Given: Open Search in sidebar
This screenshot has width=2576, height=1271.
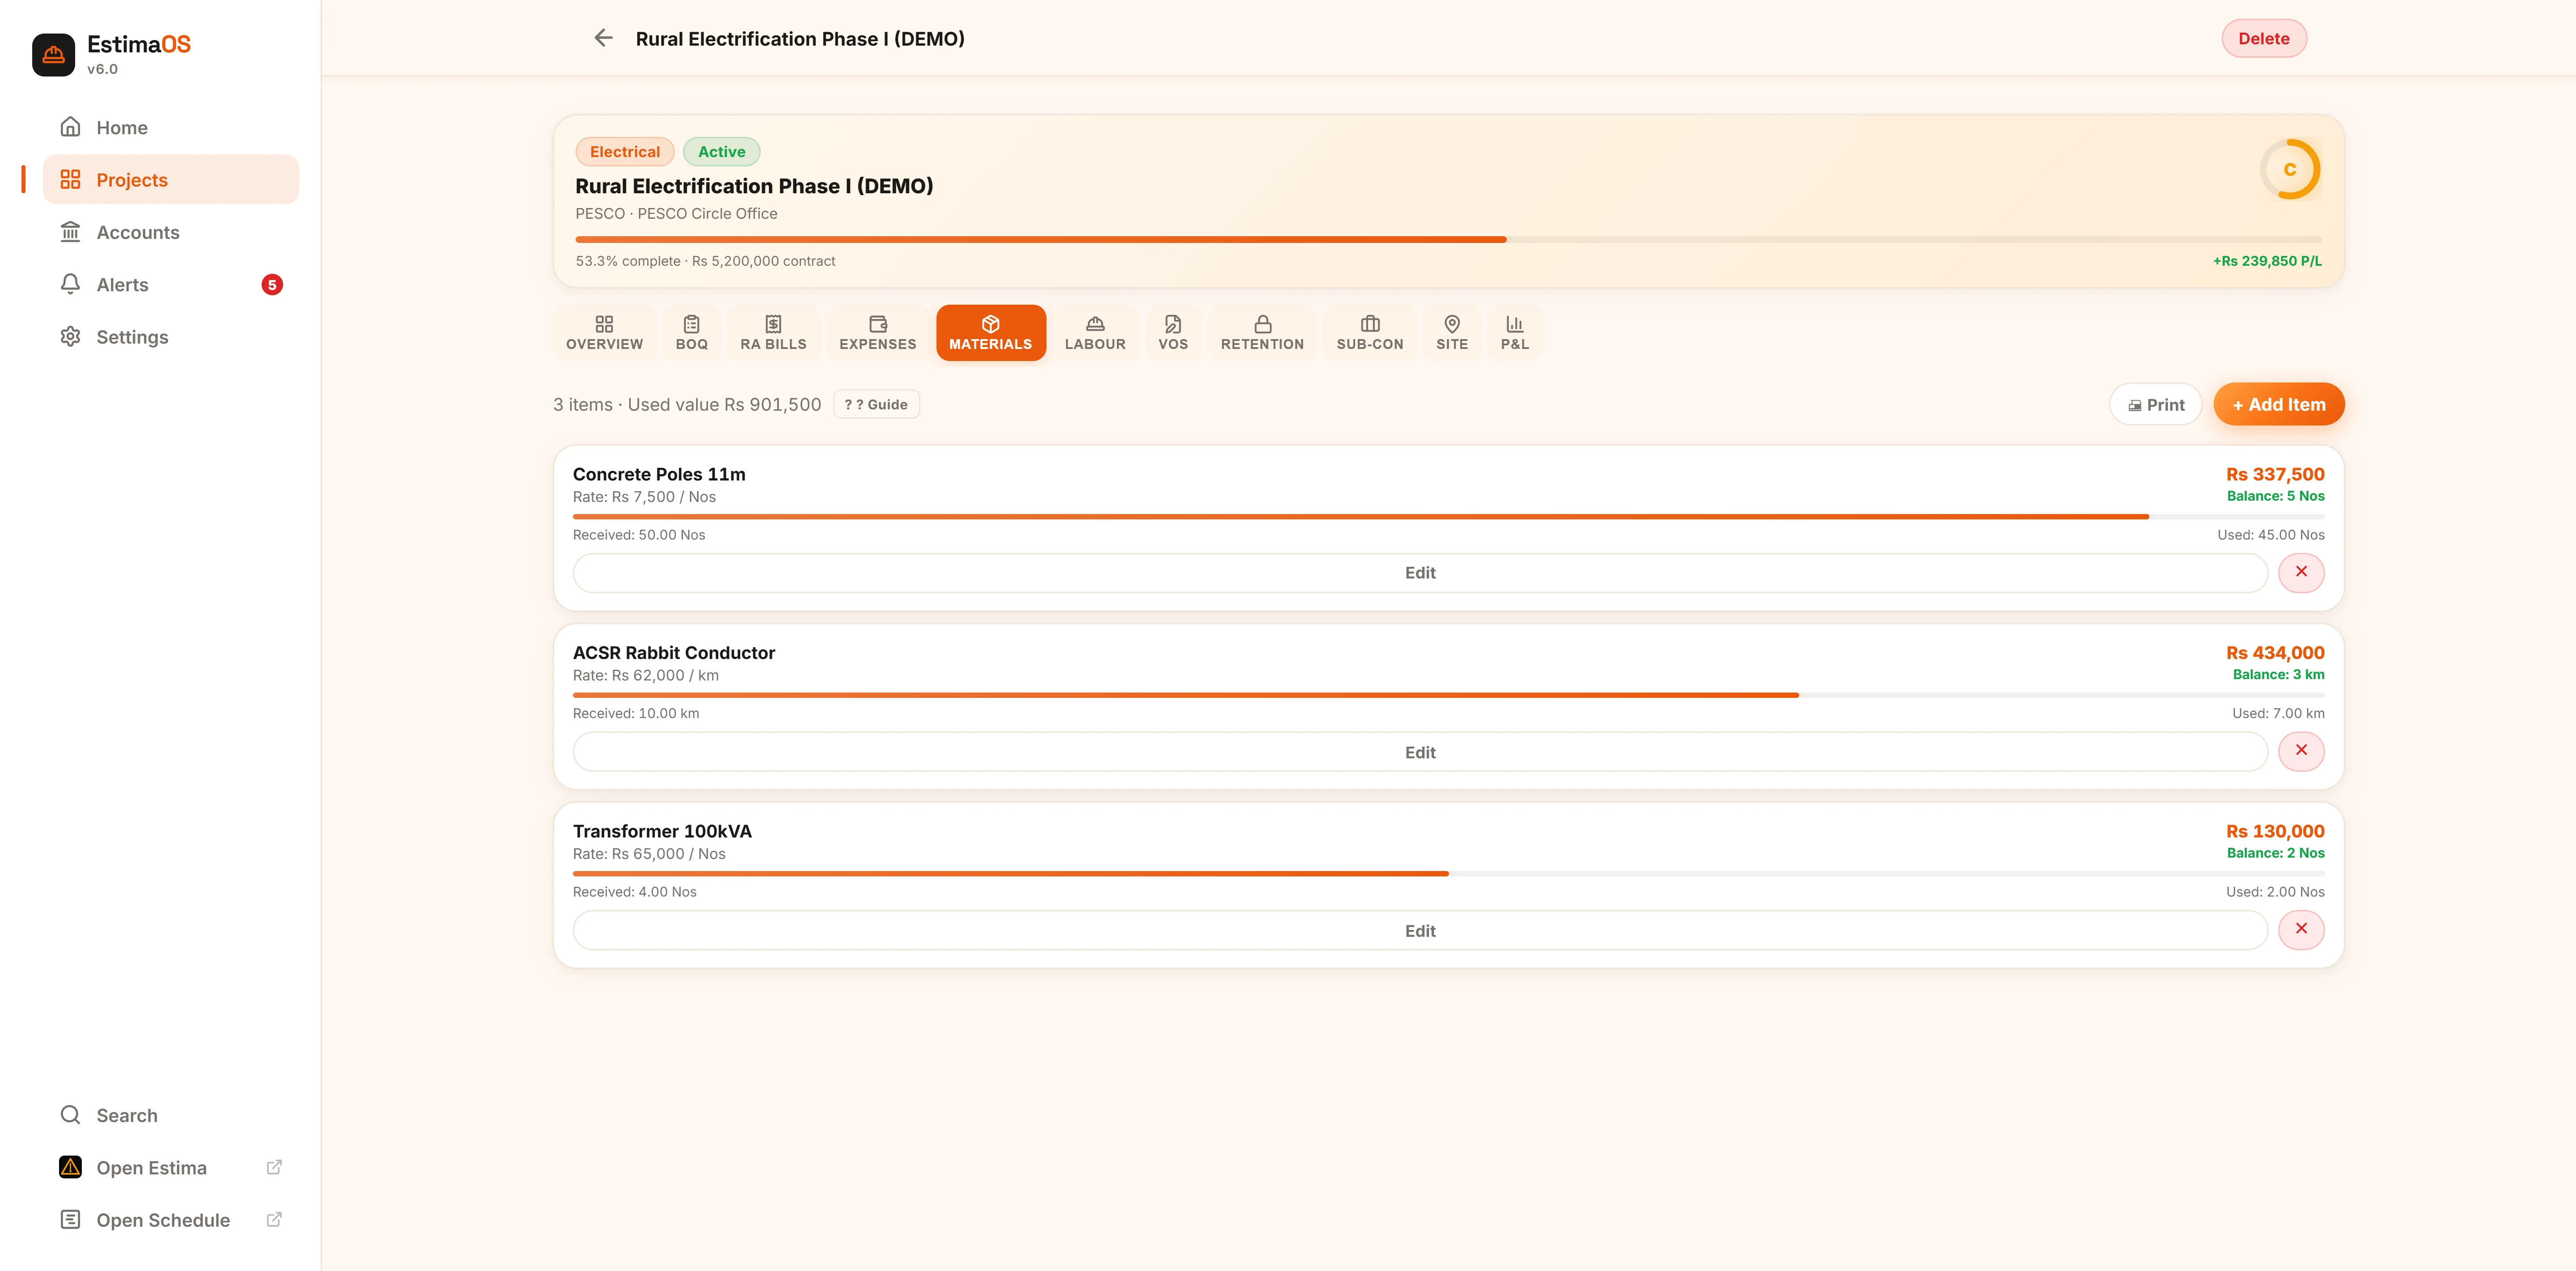Looking at the screenshot, I should (x=170, y=1115).
